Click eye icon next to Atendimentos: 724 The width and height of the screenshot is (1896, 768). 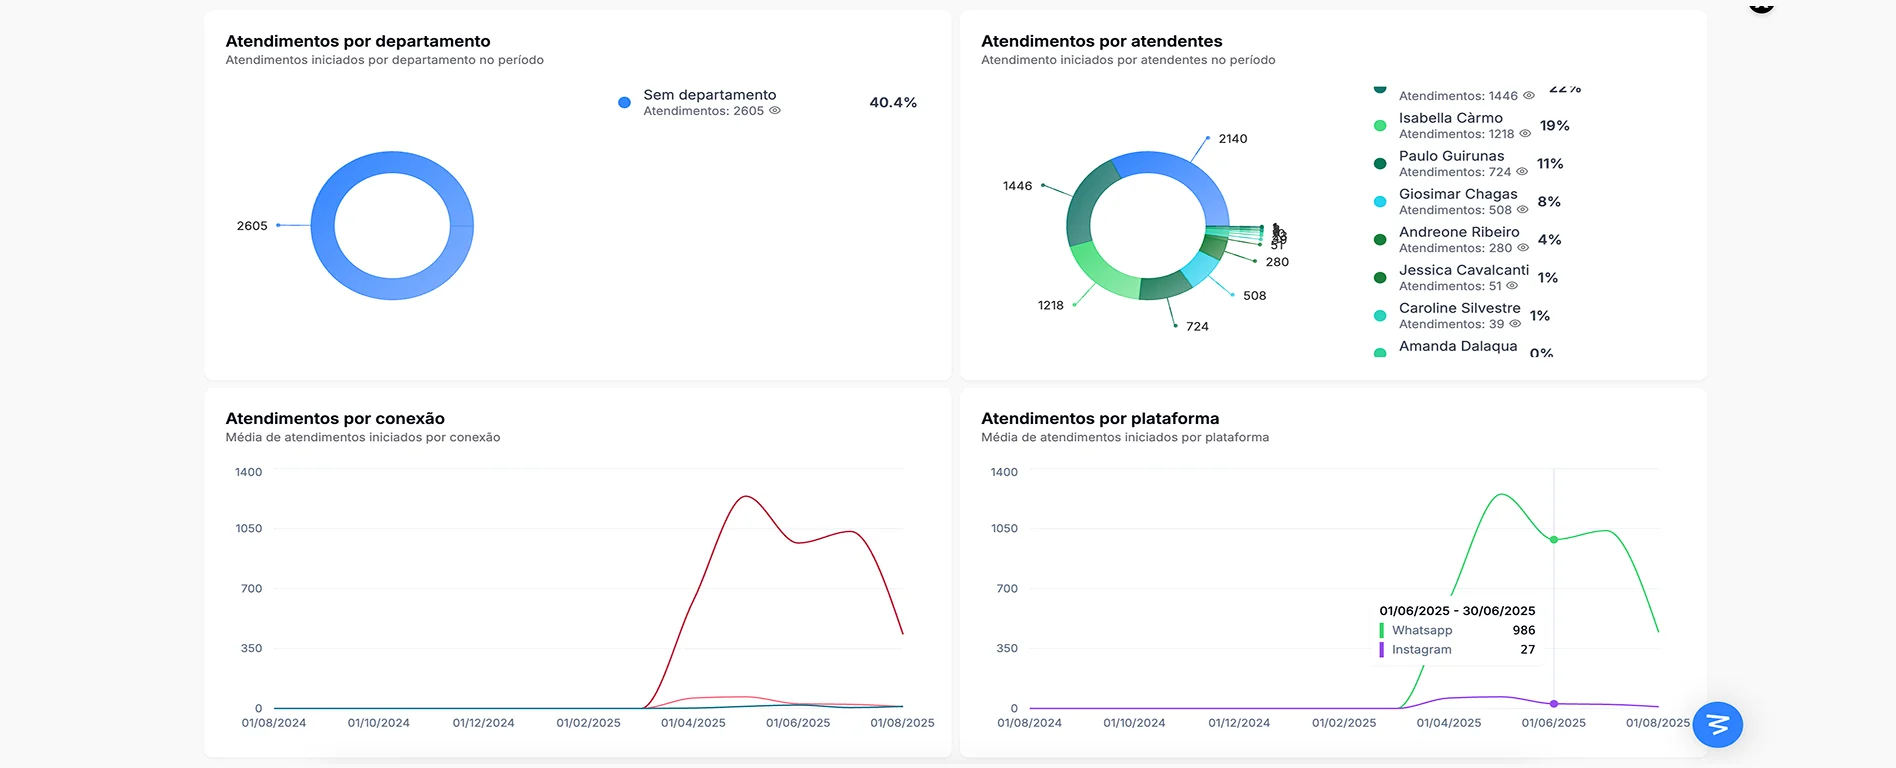[x=1522, y=172]
